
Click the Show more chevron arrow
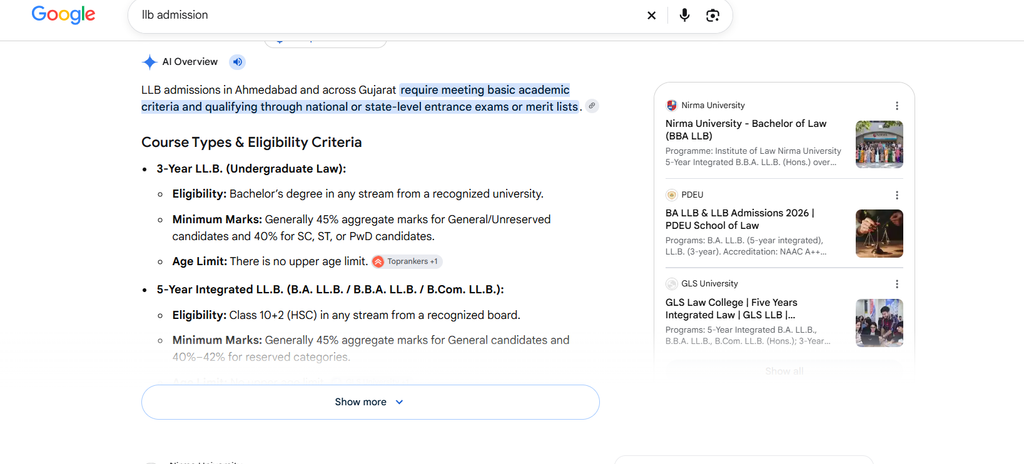point(400,402)
